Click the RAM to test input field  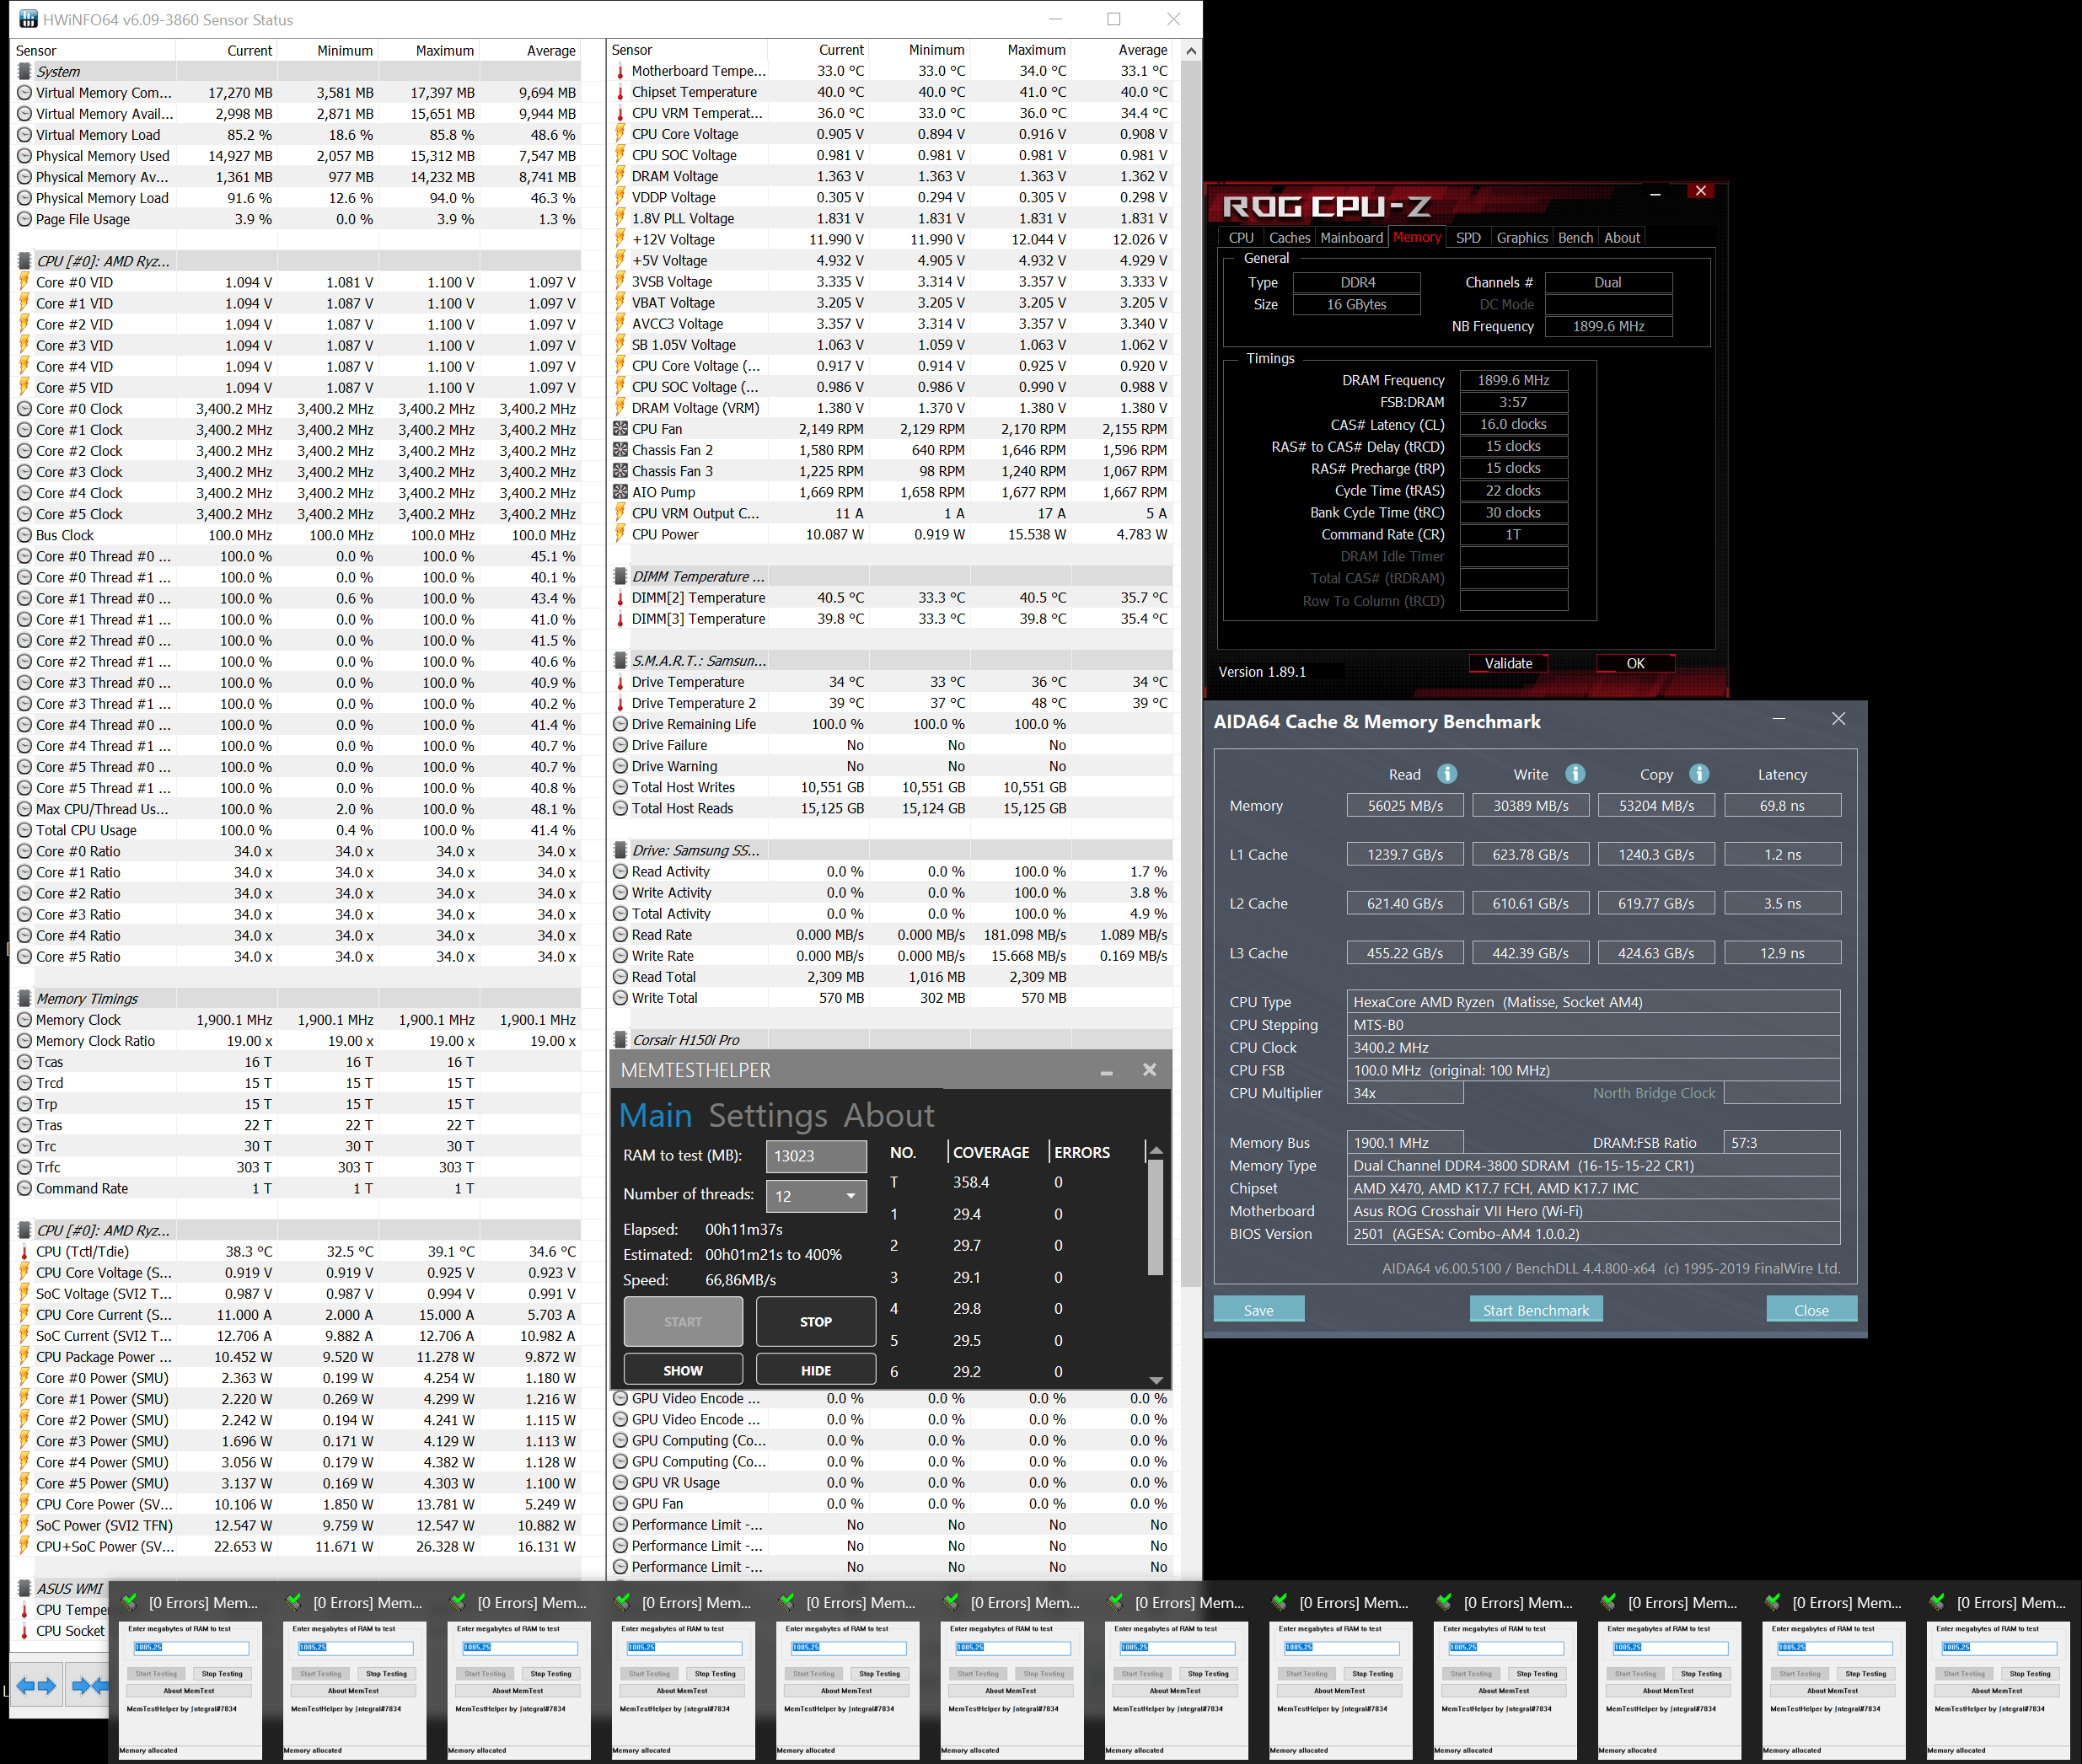pyautogui.click(x=815, y=1156)
